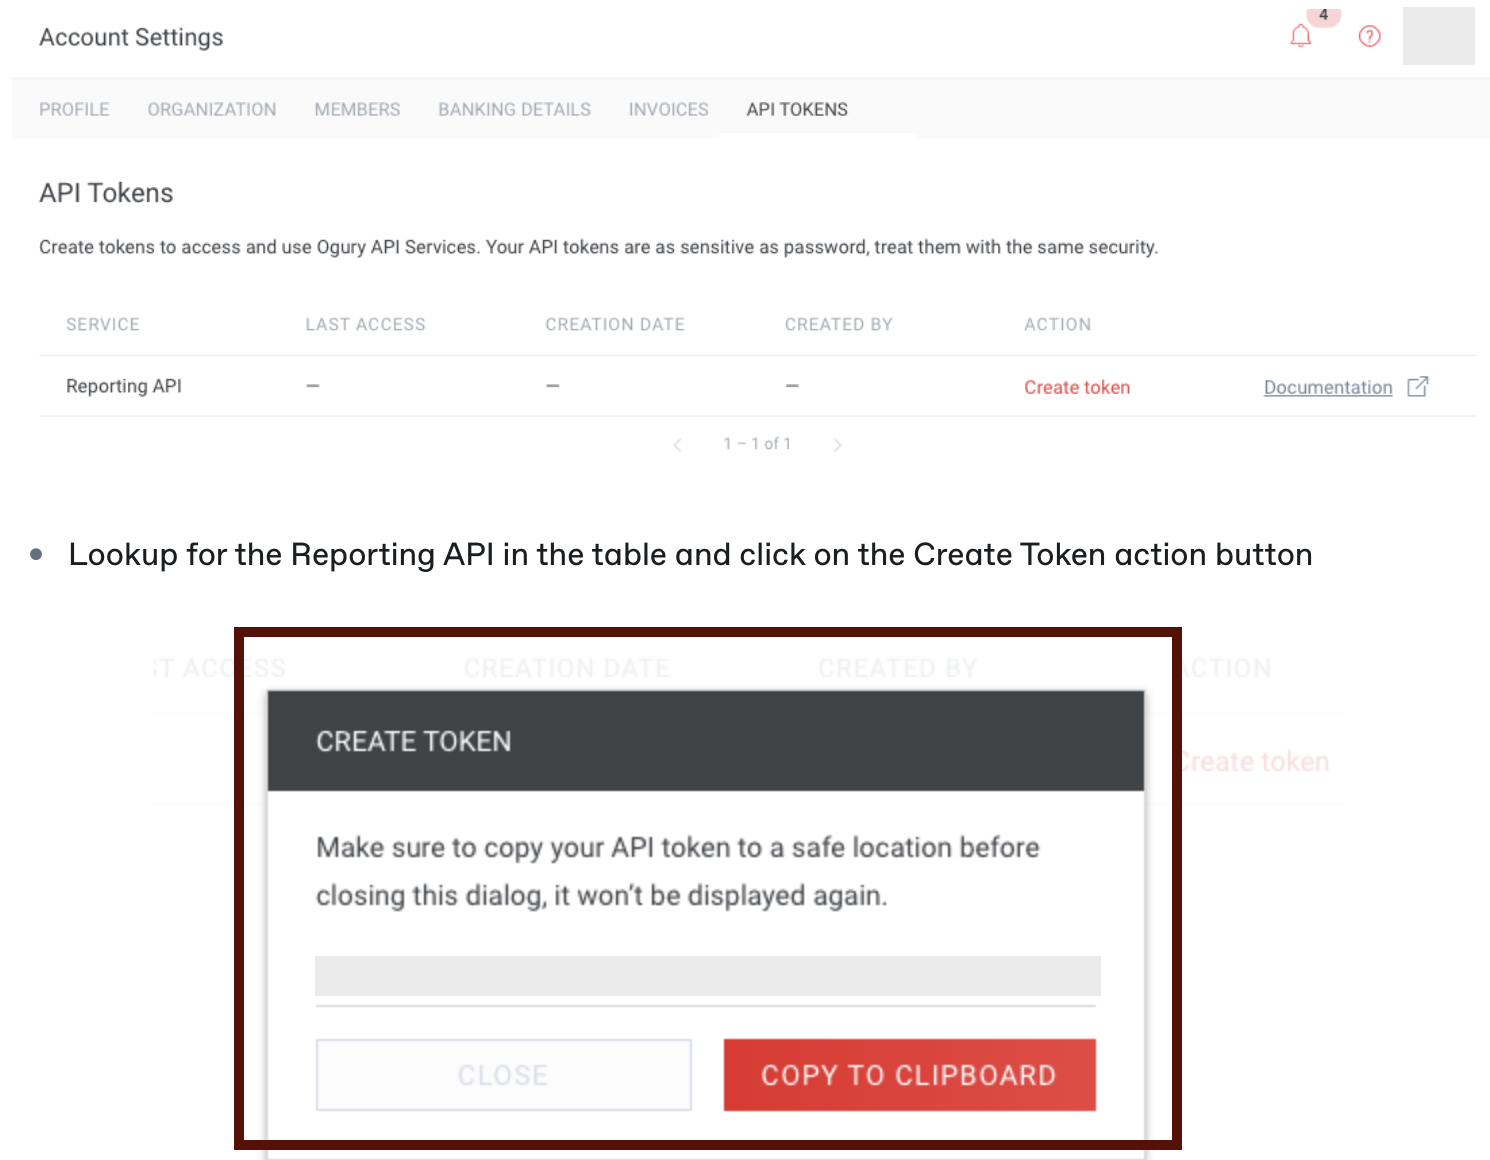Open the notifications bell icon
The height and width of the screenshot is (1160, 1490).
(x=1300, y=37)
